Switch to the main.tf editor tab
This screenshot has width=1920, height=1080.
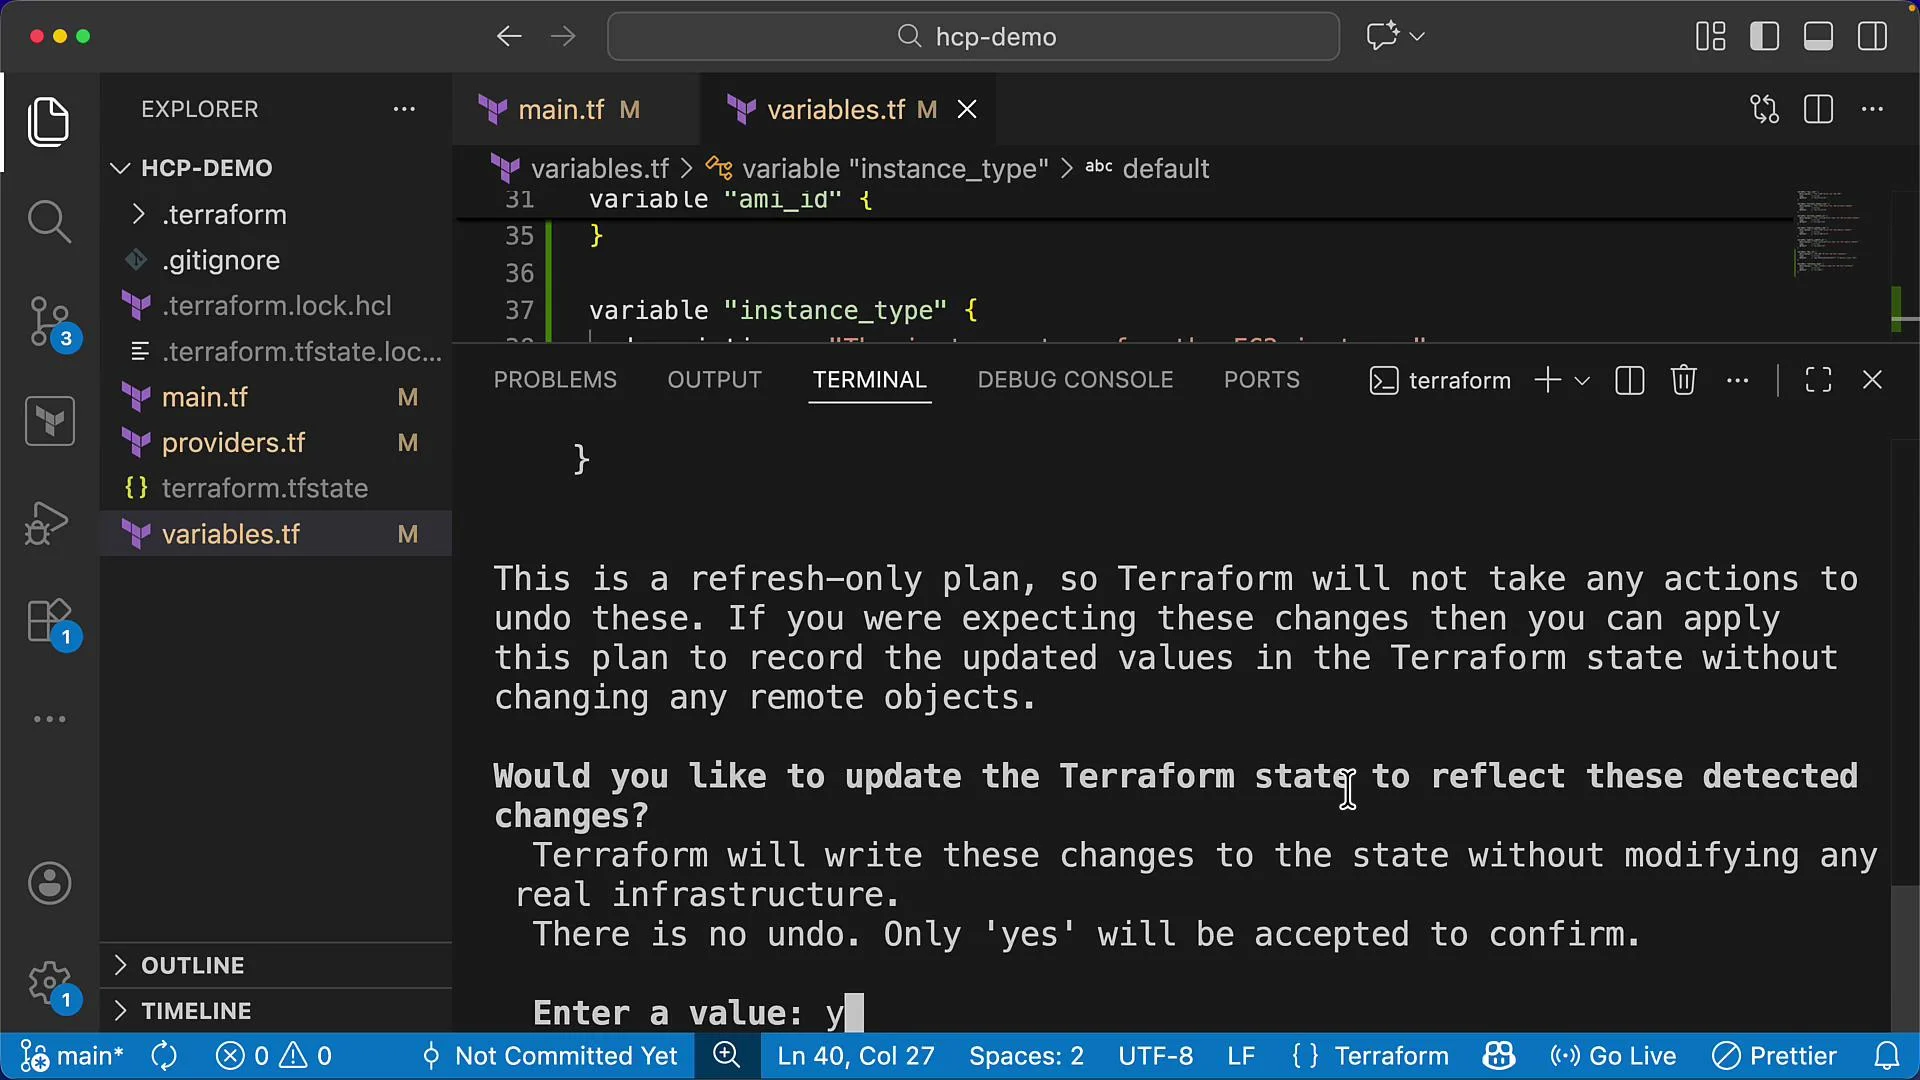[x=575, y=109]
